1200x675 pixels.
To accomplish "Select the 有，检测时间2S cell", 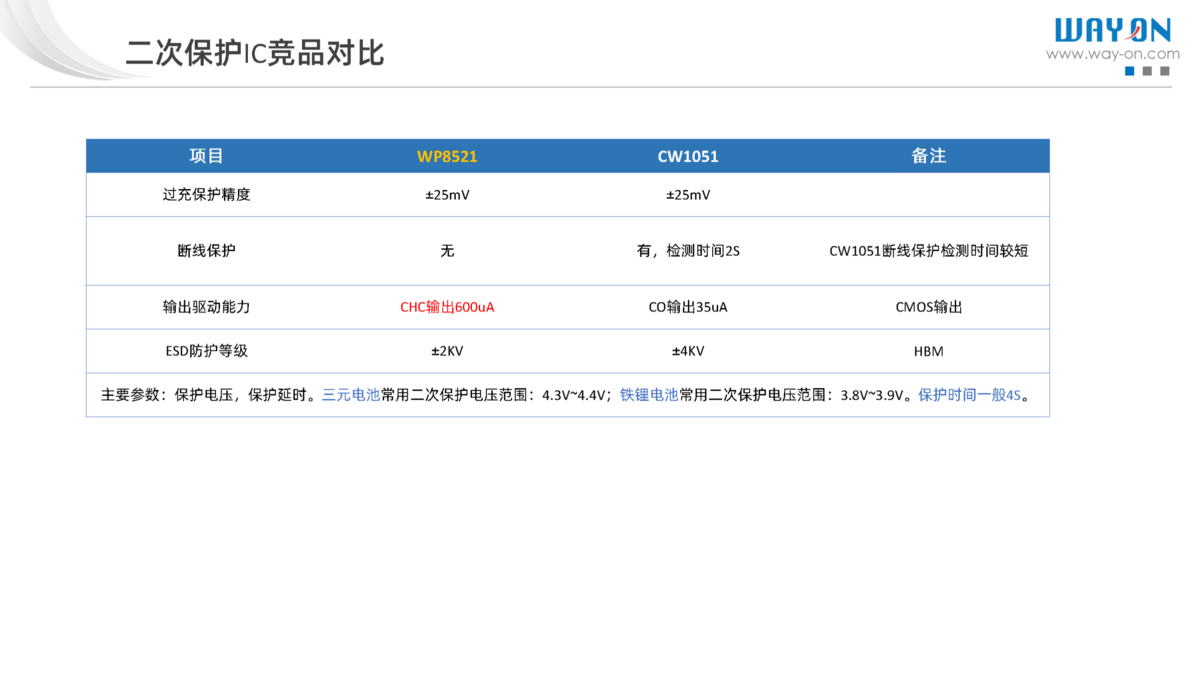I will pos(688,251).
